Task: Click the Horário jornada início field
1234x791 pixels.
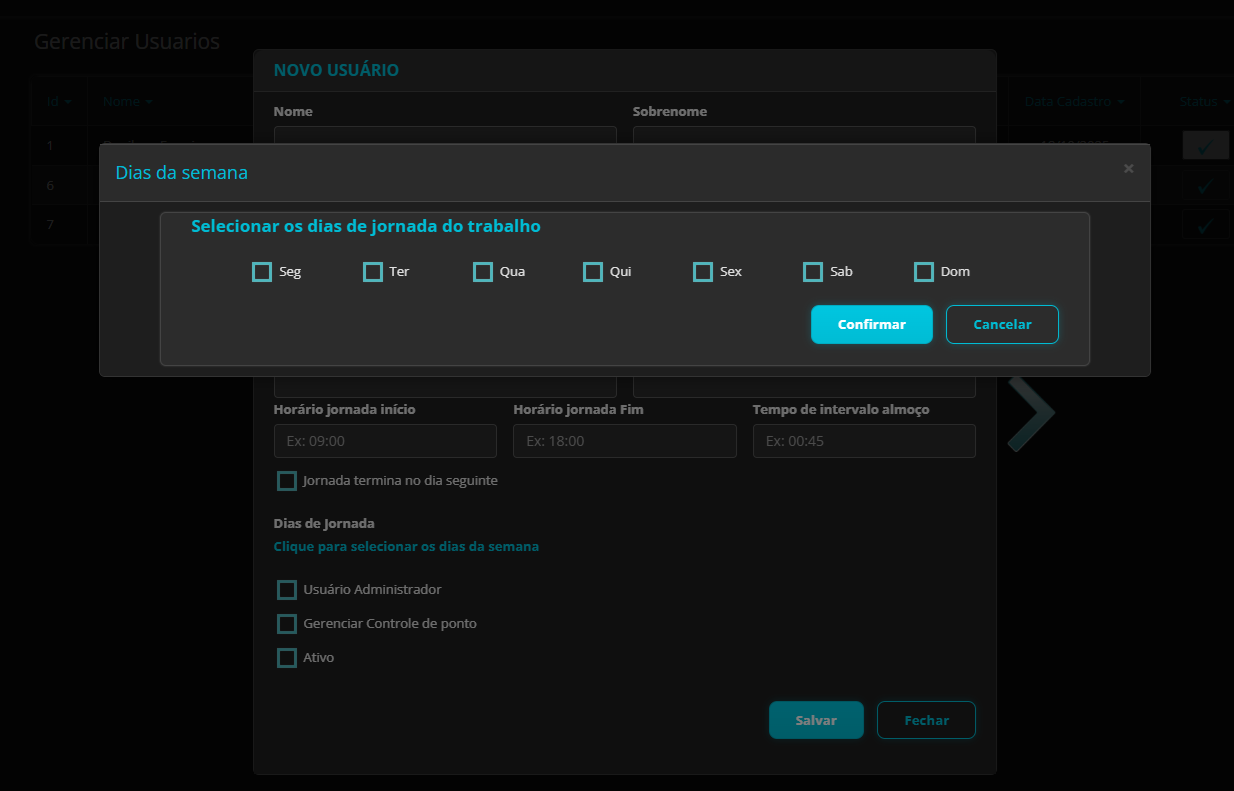Action: tap(385, 441)
